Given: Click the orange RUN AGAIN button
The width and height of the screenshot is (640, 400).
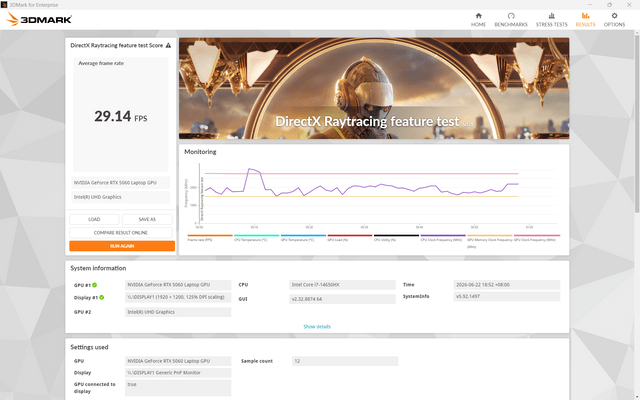Looking at the screenshot, I should pos(122,246).
